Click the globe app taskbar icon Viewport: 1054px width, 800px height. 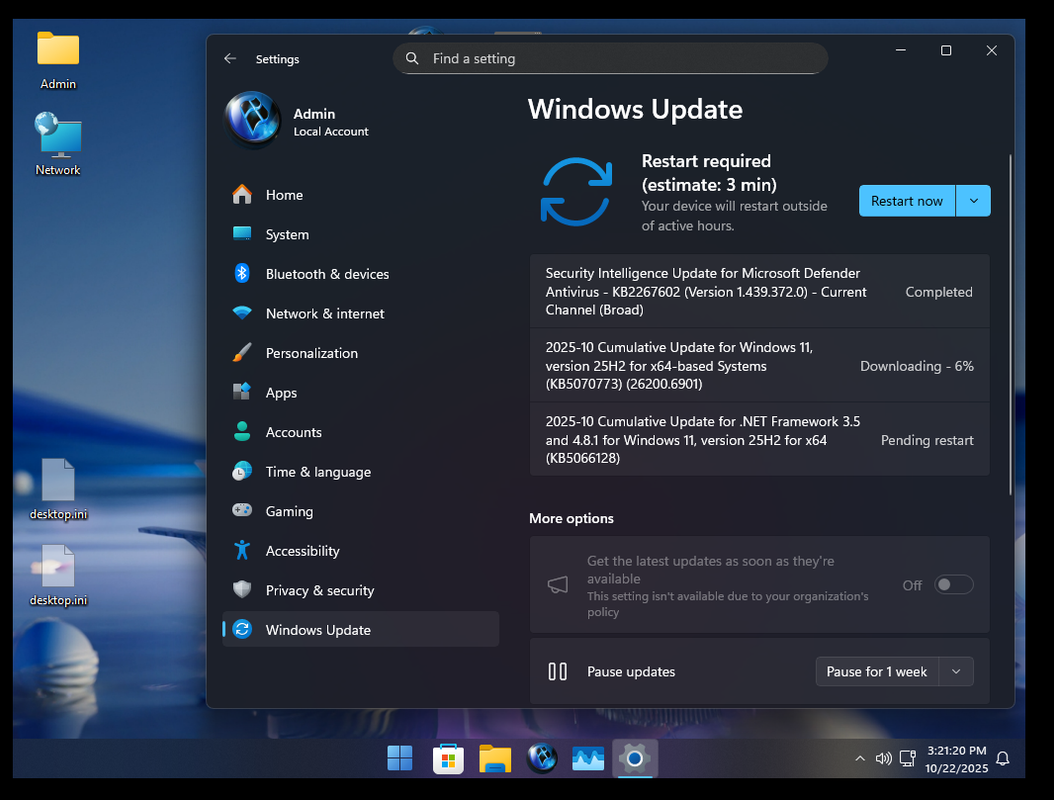pyautogui.click(x=542, y=759)
